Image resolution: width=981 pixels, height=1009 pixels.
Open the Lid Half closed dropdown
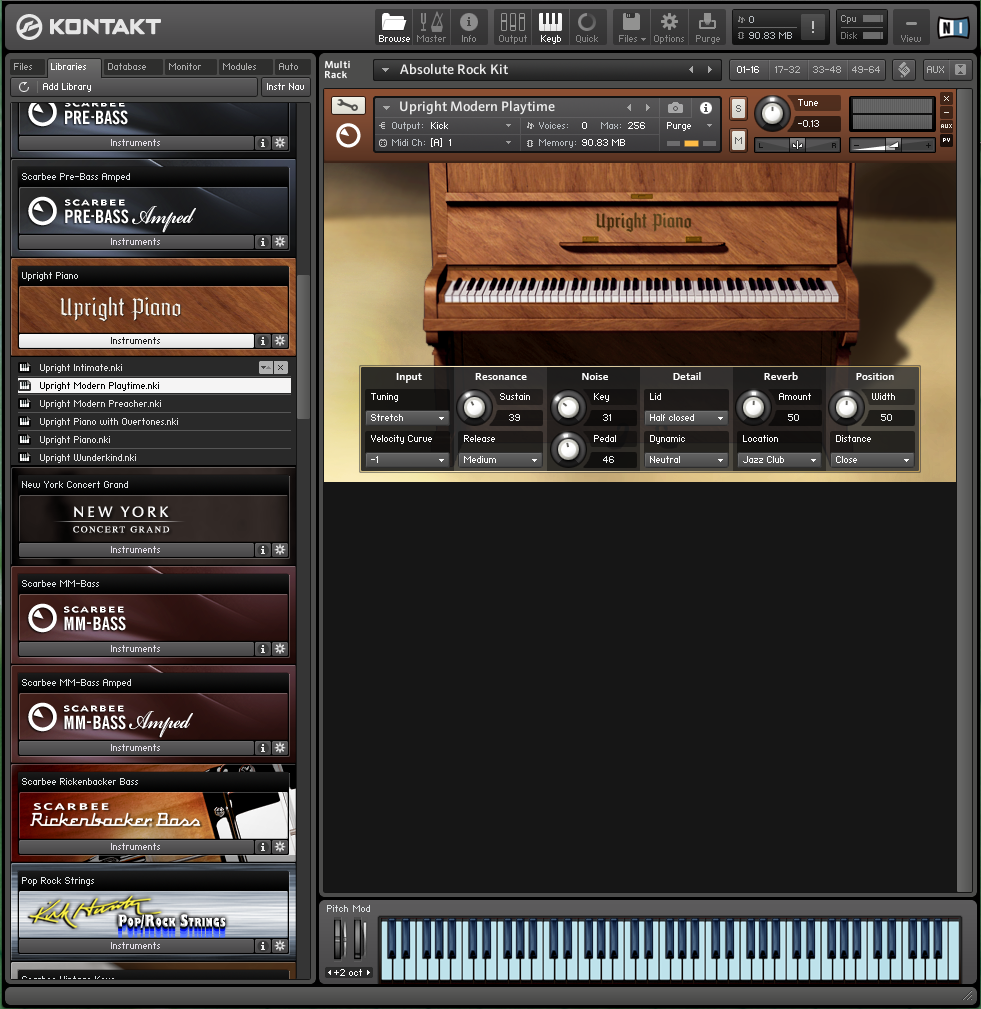tap(686, 418)
